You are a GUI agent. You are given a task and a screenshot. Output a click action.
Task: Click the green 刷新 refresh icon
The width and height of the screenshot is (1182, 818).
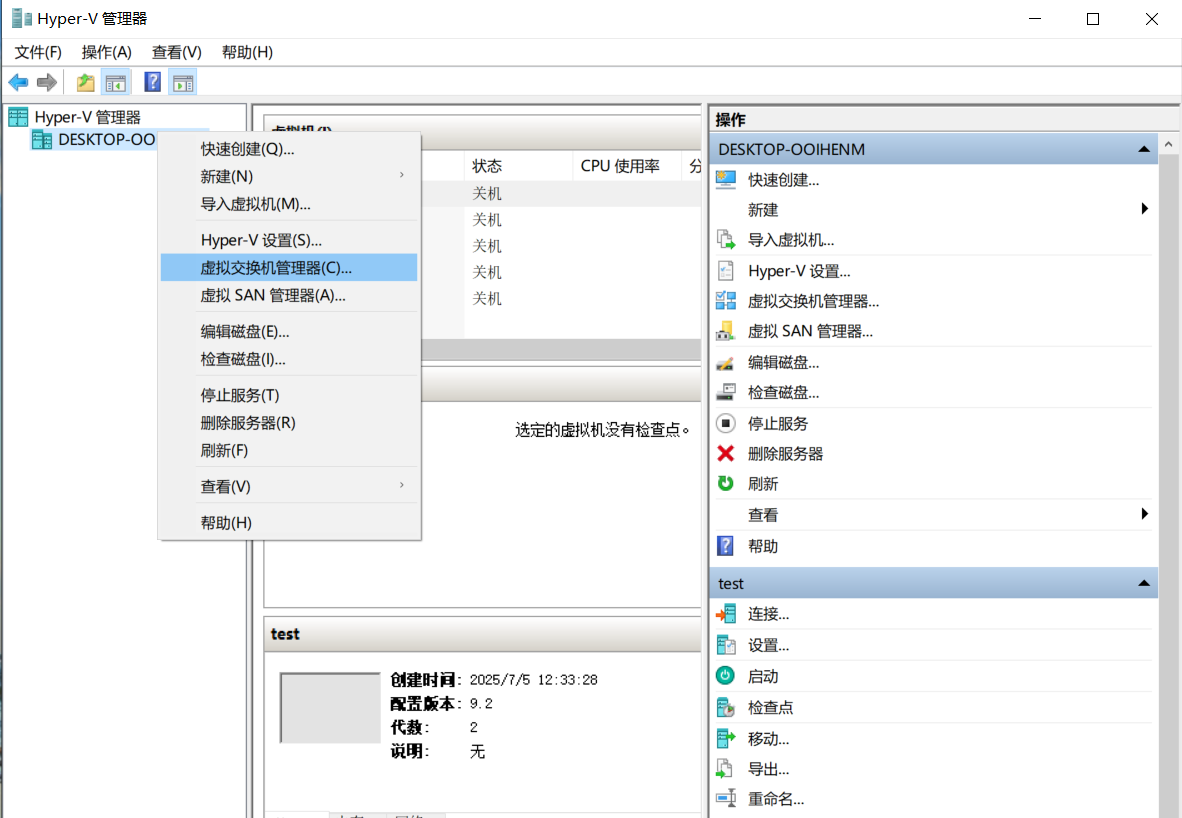[726, 484]
